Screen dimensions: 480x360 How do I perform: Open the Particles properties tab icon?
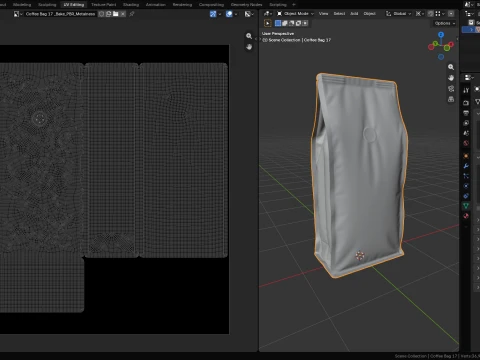[x=466, y=176]
